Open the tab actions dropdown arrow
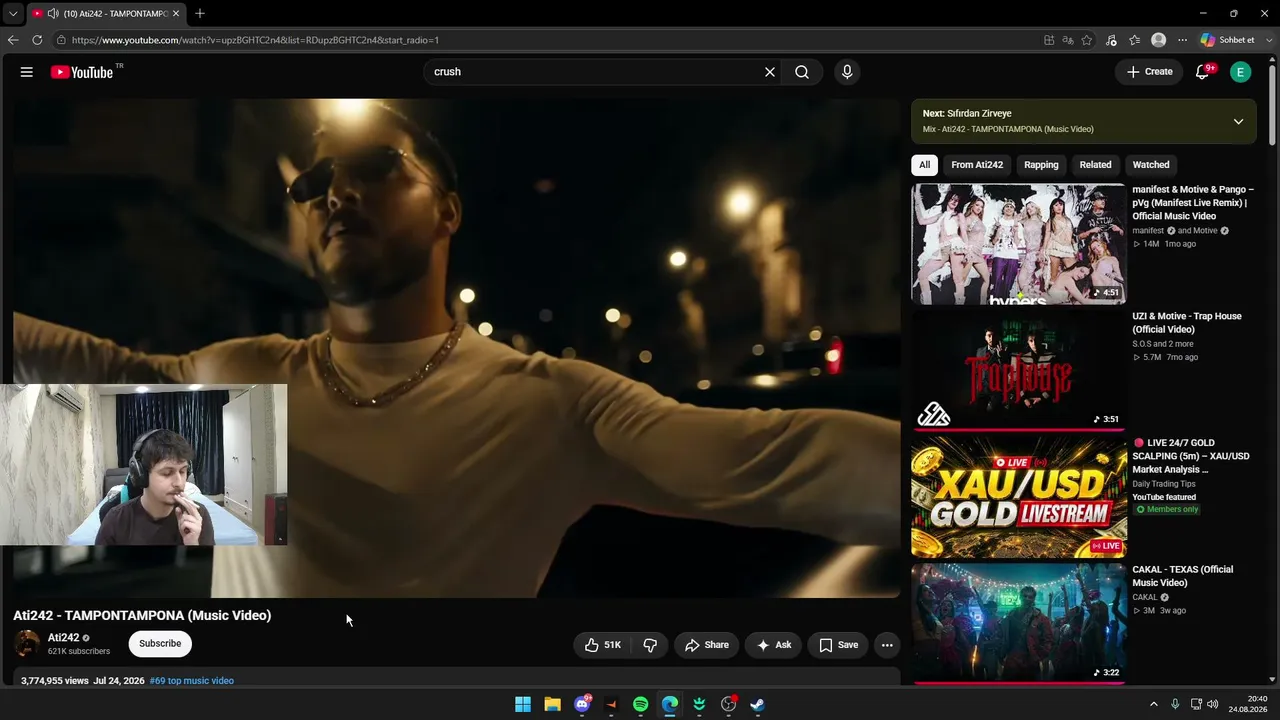The image size is (1280, 720). pos(13,14)
